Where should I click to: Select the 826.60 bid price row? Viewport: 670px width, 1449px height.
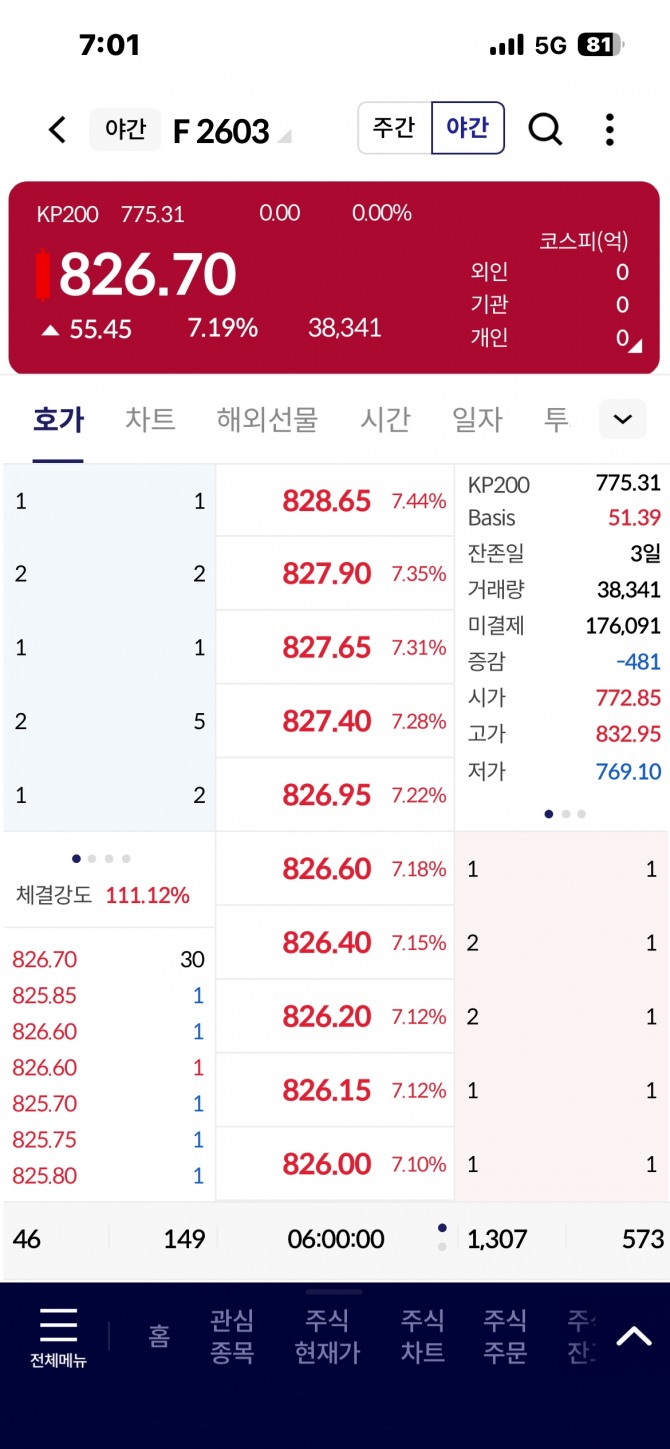pyautogui.click(x=335, y=869)
